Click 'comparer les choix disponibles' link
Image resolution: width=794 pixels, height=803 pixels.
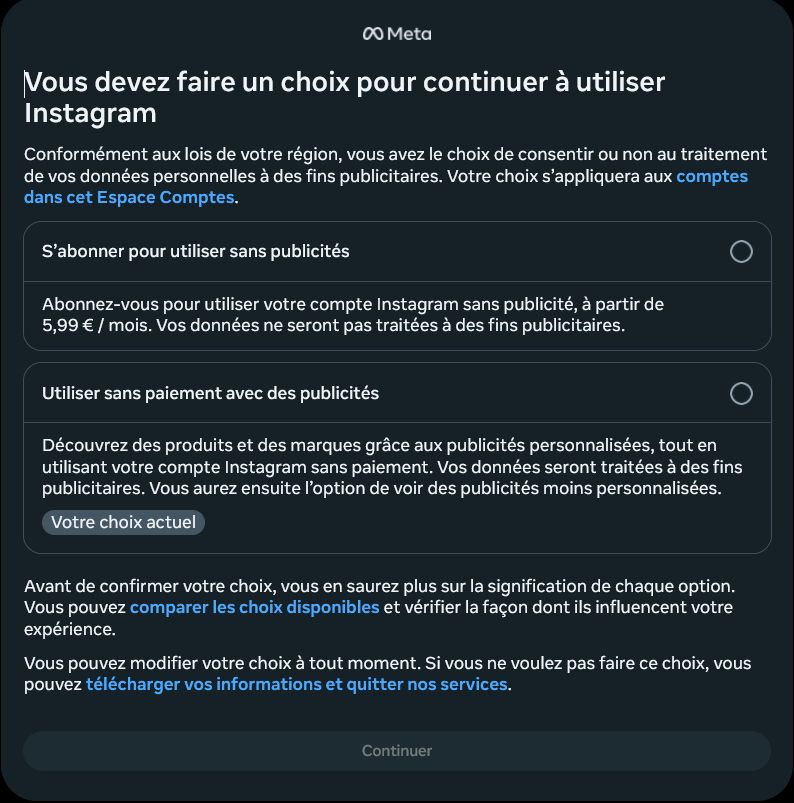click(255, 606)
